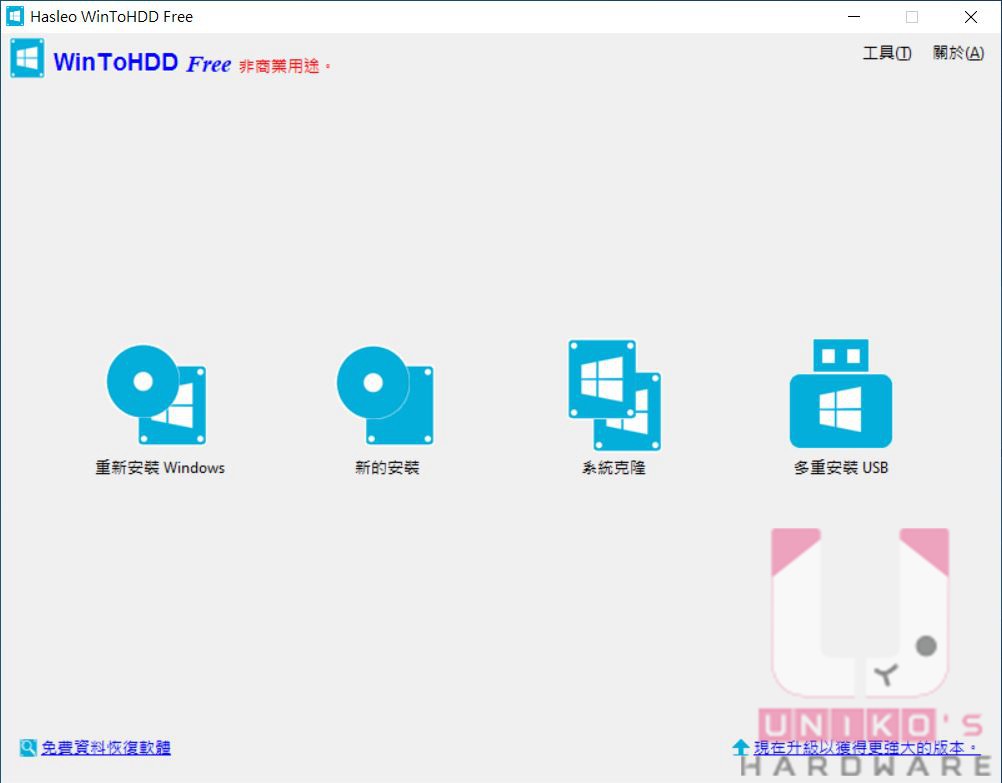Viewport: 1002px width, 783px height.
Task: Click the blue upgrade arrow icon
Action: click(741, 747)
